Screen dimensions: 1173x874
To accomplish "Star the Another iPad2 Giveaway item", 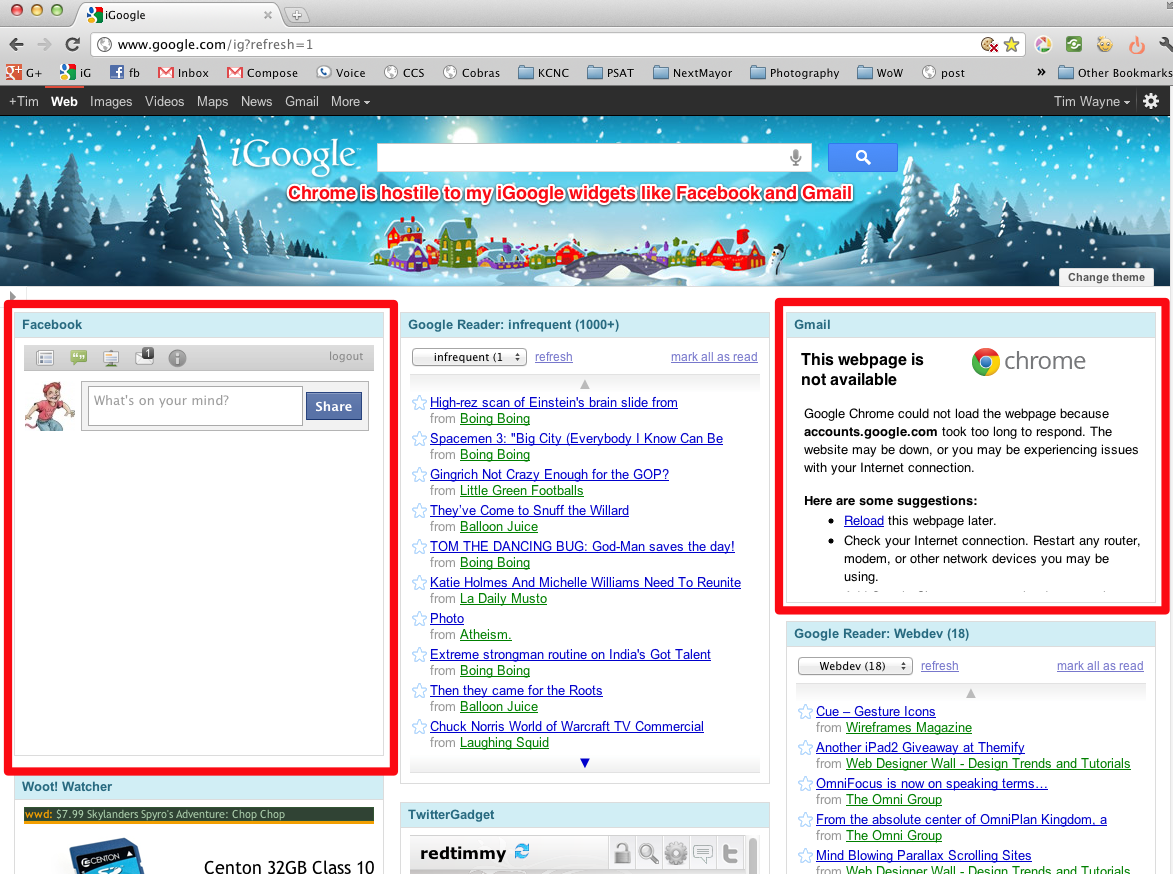I will 806,748.
